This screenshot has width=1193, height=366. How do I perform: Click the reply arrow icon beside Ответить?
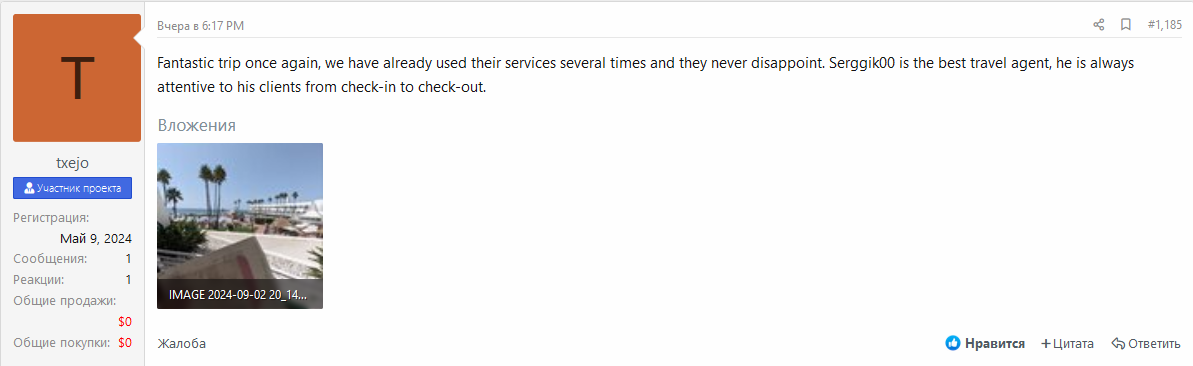click(x=1118, y=344)
